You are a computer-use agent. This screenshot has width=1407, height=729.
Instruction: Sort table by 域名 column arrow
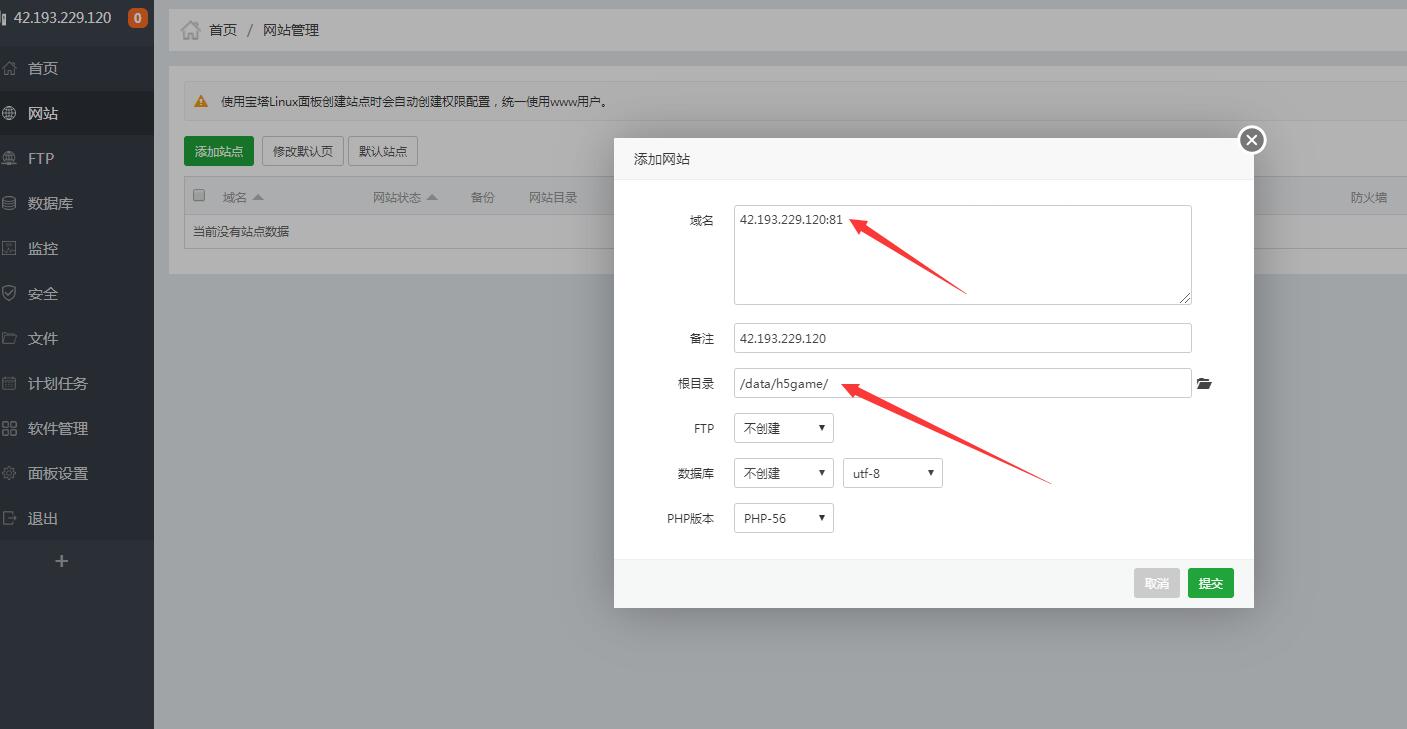tap(258, 197)
